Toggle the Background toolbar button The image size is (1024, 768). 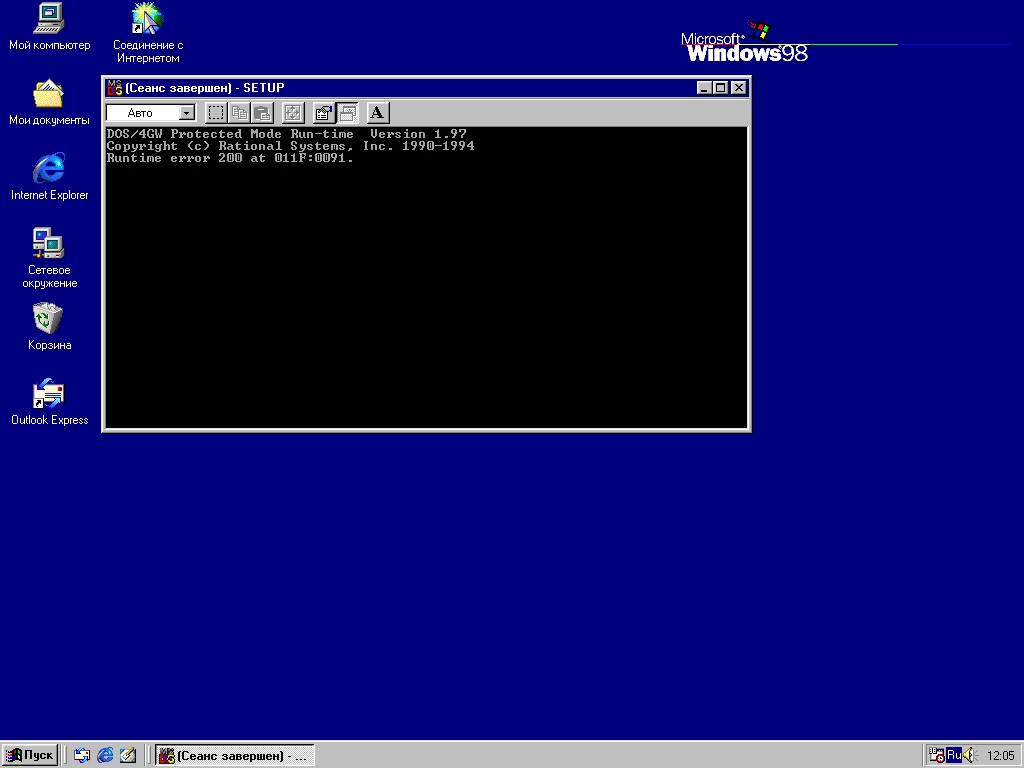pos(347,113)
